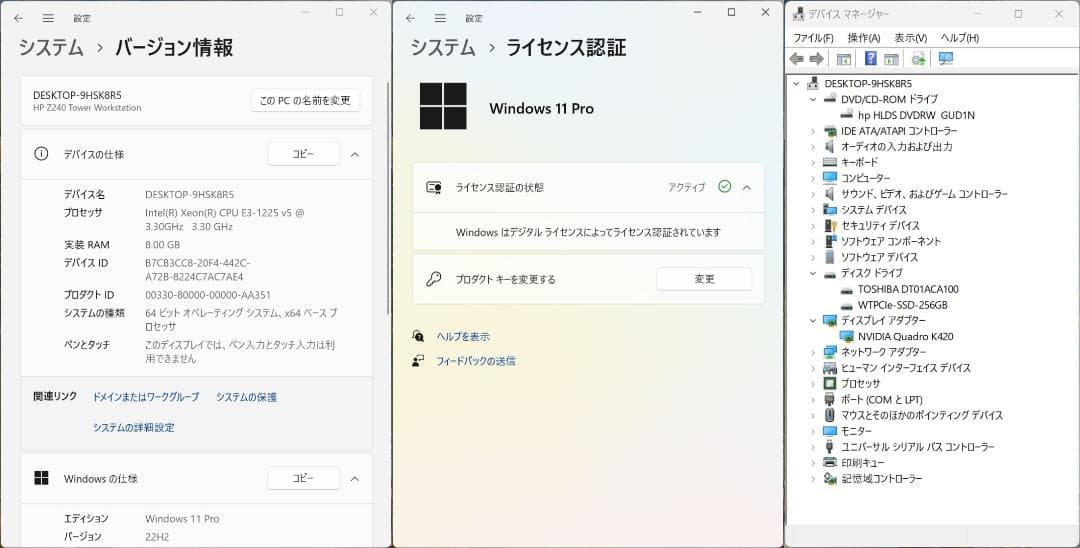
Task: Click the info icon next to デバイスの仕様
Action: pyautogui.click(x=41, y=154)
